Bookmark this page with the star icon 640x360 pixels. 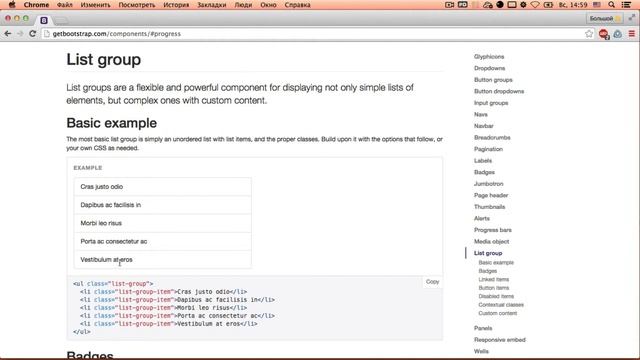[589, 34]
